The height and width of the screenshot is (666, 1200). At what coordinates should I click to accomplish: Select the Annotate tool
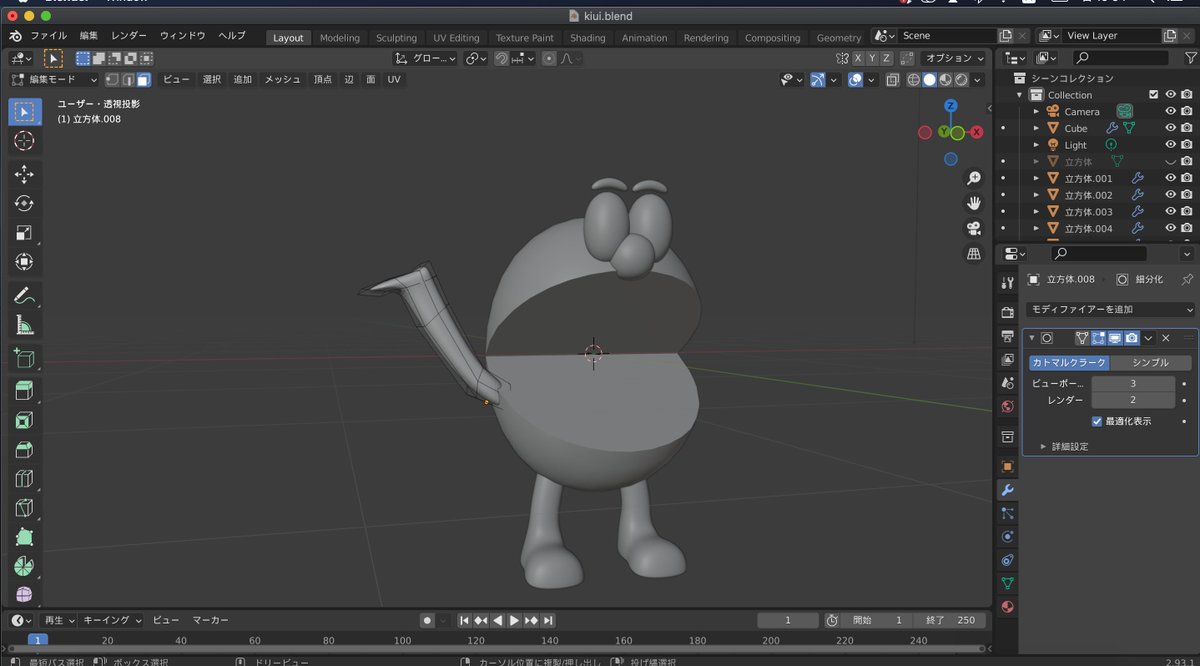25,296
